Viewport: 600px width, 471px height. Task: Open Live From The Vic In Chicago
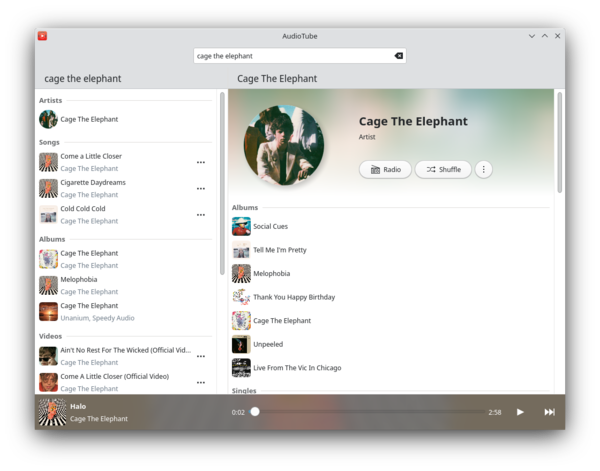(x=390, y=368)
